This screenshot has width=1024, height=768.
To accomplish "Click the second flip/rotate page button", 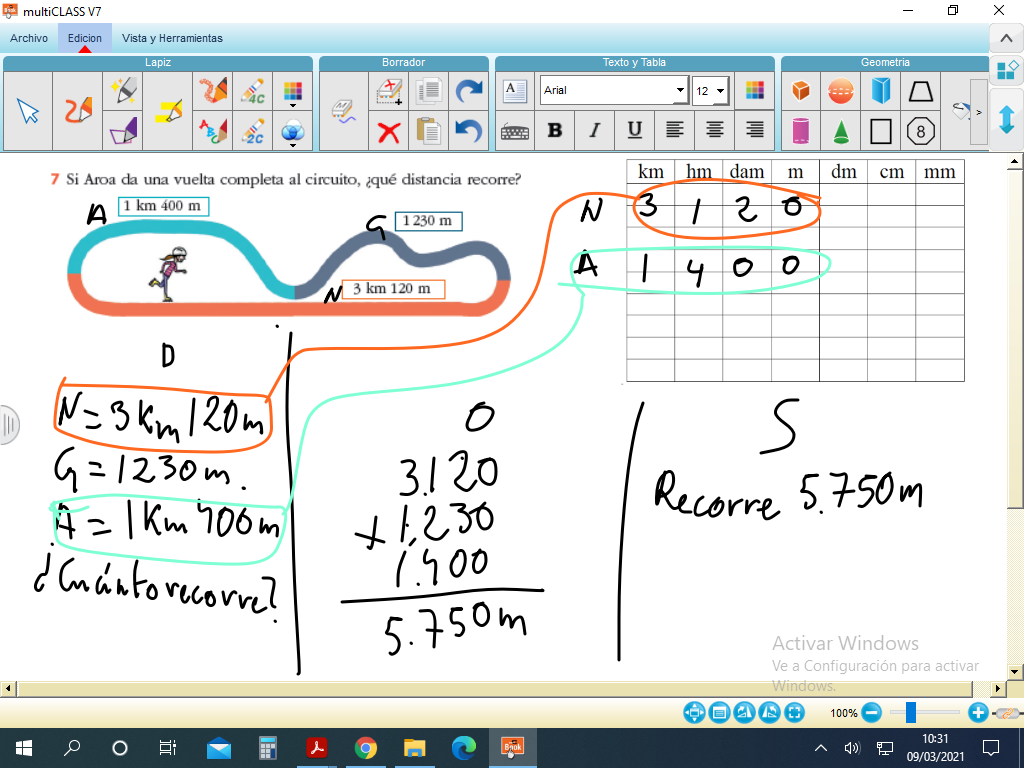I will coord(769,712).
